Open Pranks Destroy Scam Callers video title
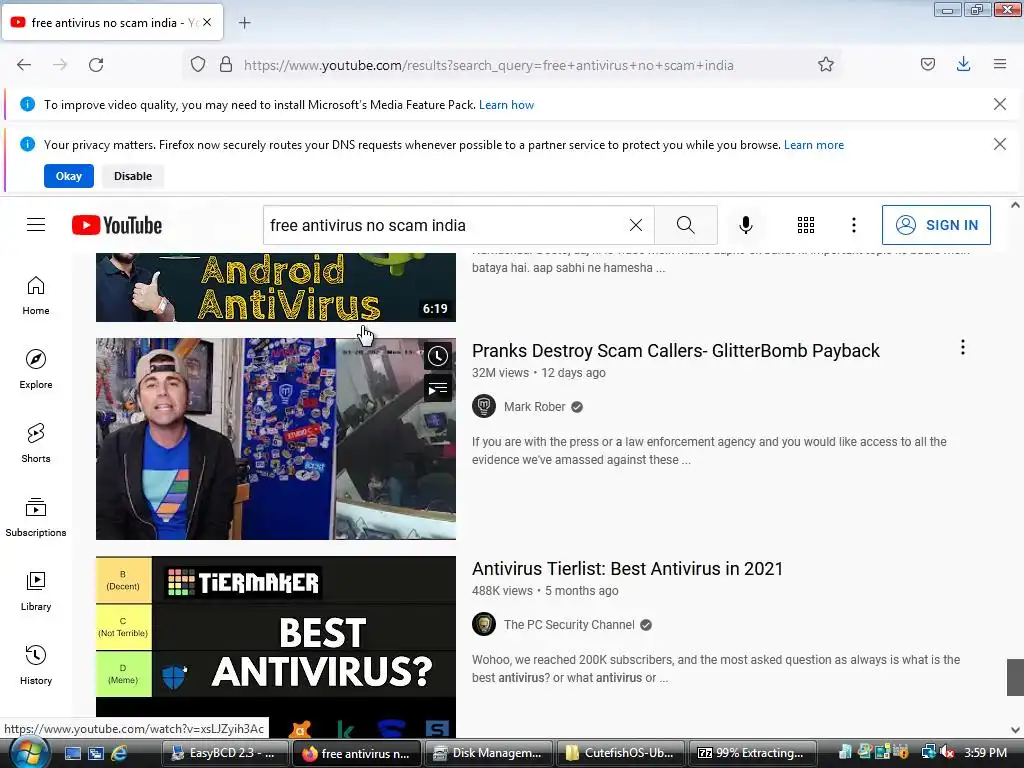The image size is (1024, 768). tap(675, 351)
